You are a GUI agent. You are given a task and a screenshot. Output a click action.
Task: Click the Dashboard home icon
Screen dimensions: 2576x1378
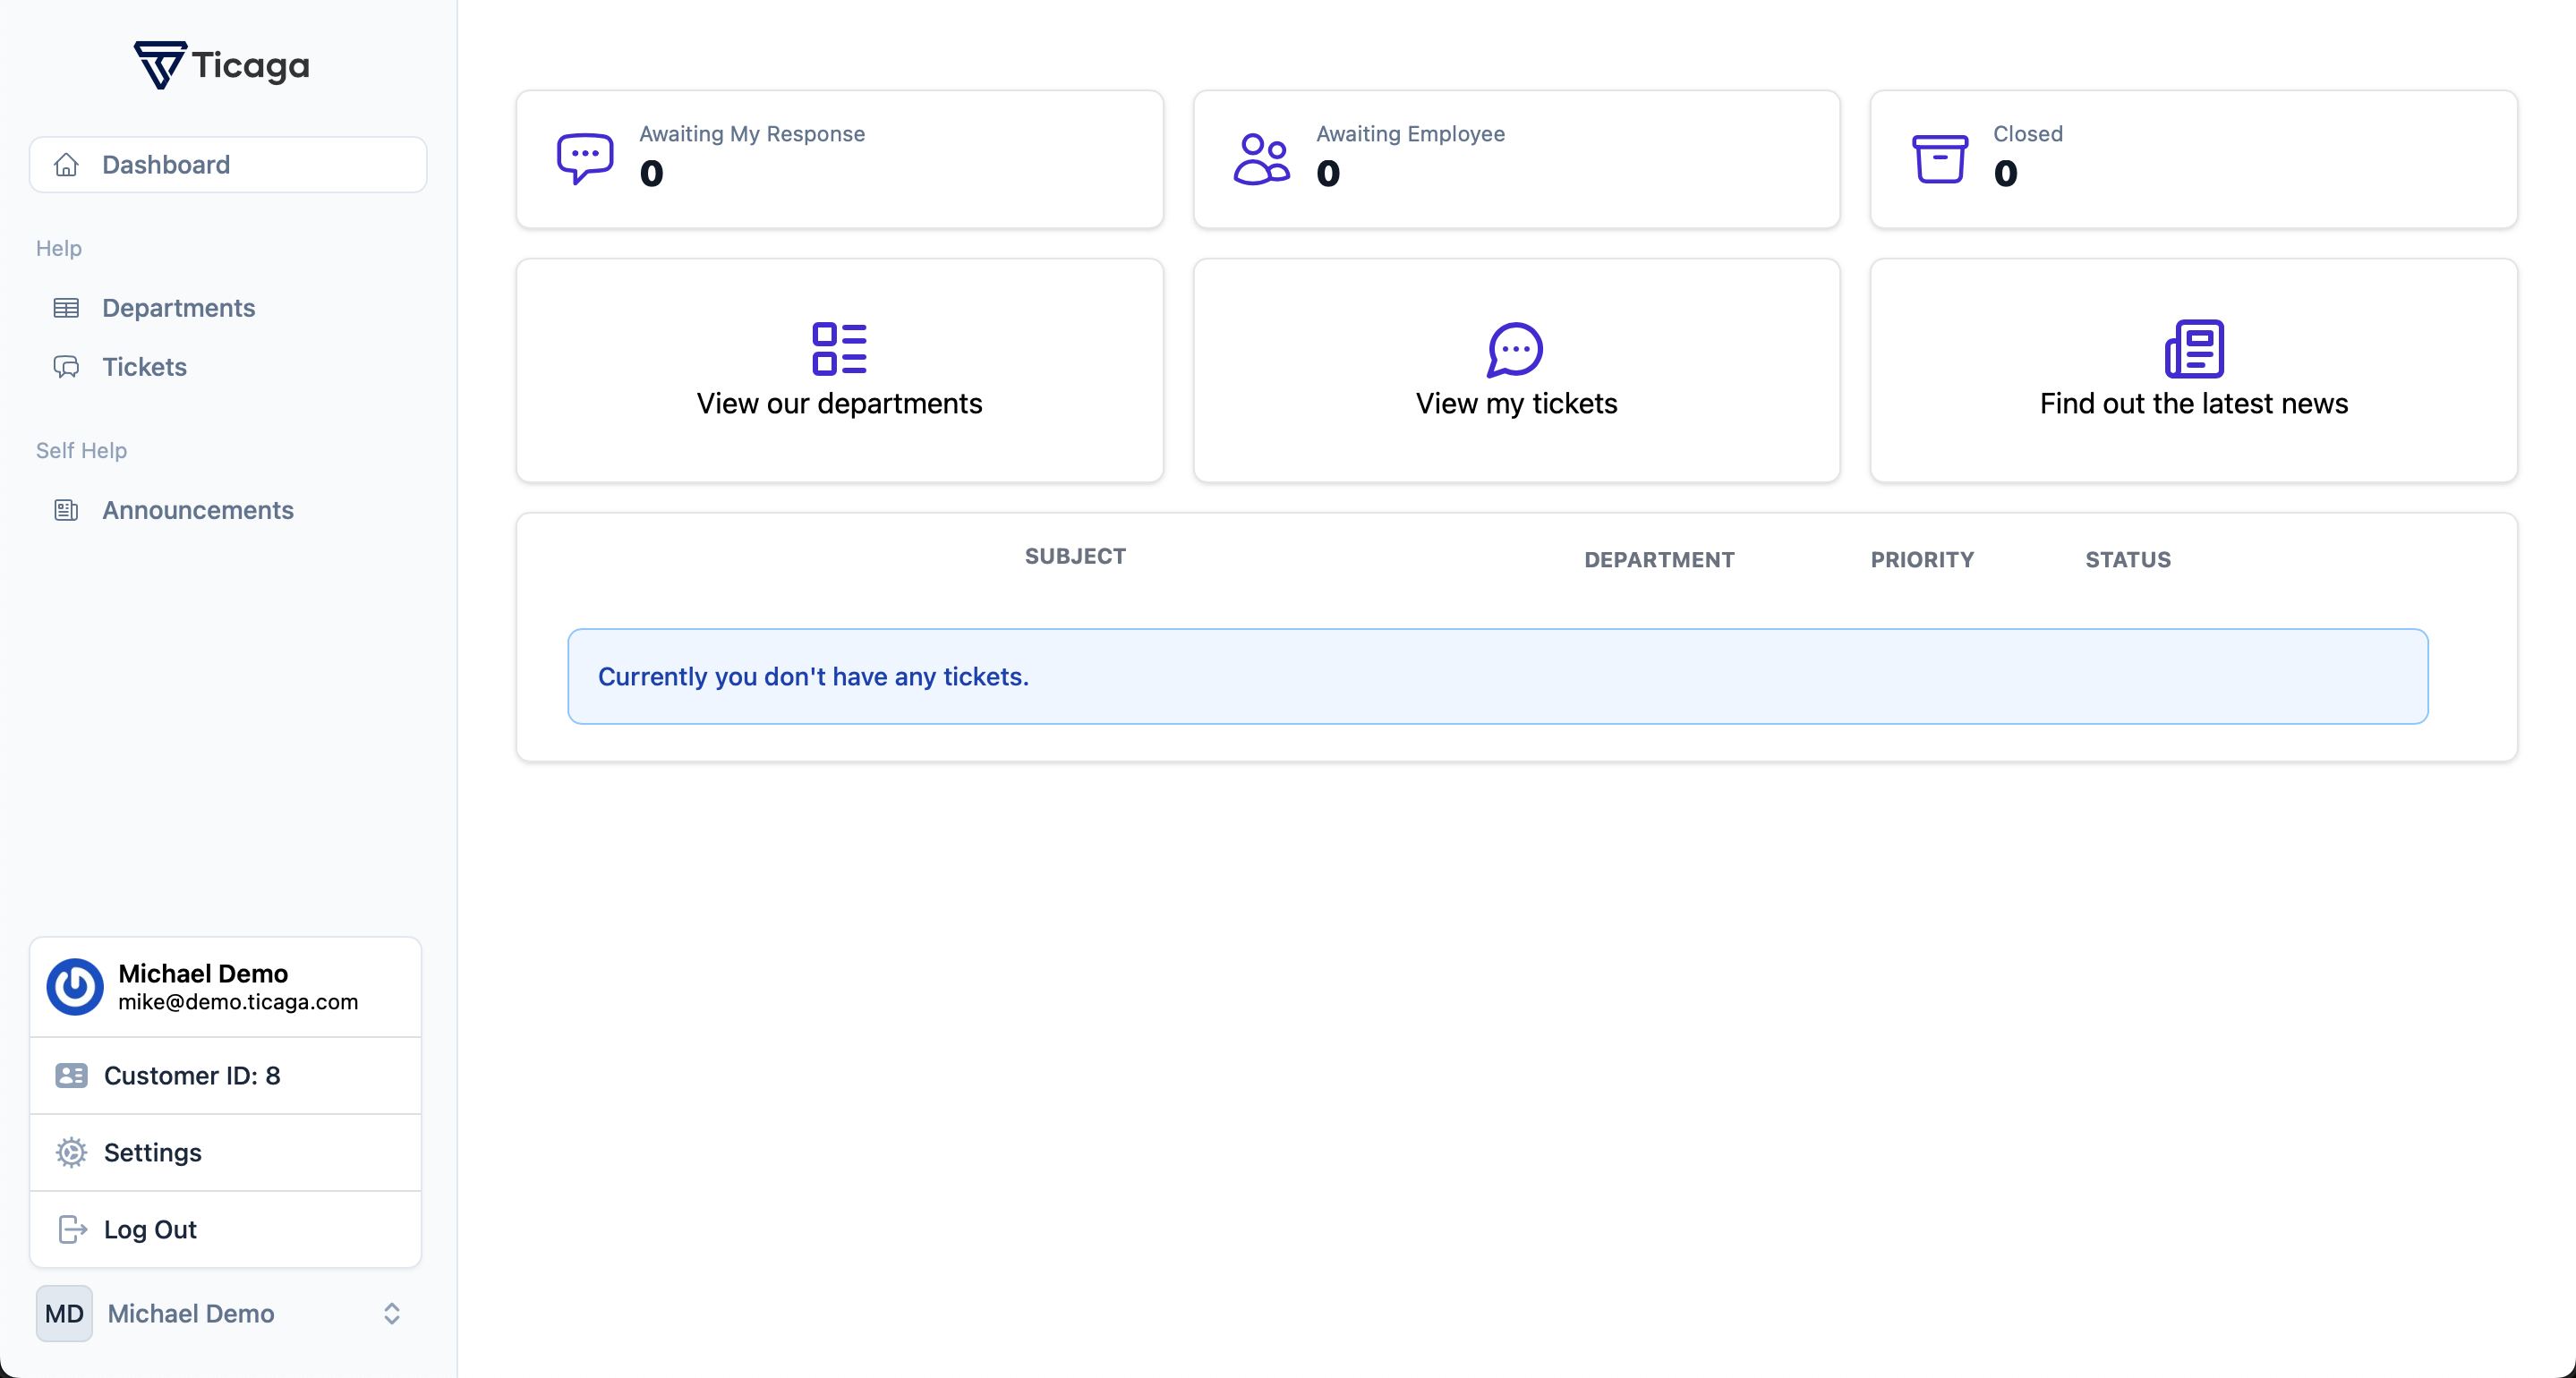click(66, 165)
